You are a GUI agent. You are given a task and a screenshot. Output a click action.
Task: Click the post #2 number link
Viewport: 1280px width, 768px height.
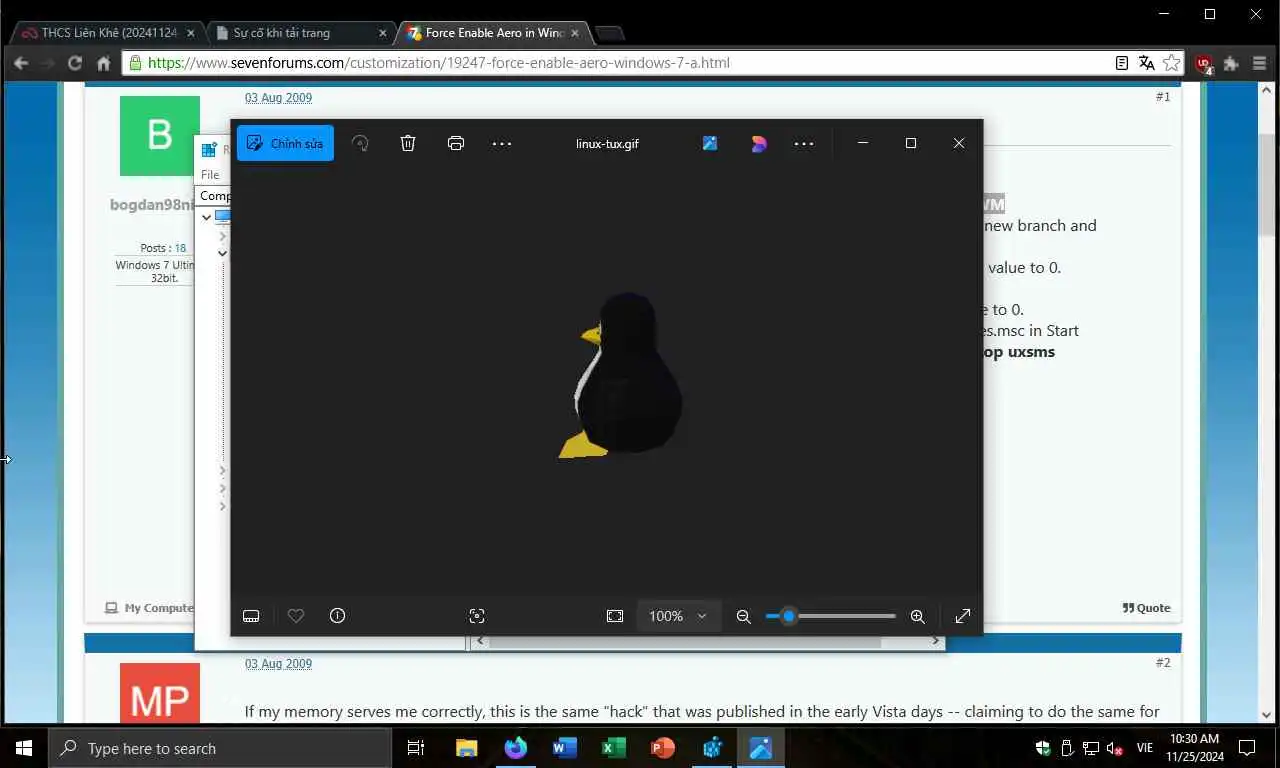click(1163, 663)
